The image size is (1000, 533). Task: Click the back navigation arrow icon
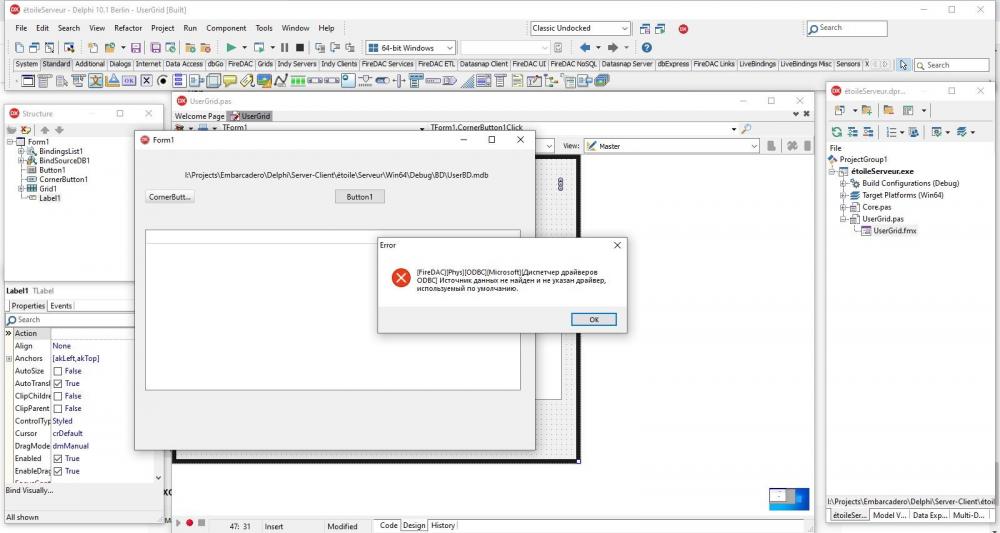tap(585, 48)
